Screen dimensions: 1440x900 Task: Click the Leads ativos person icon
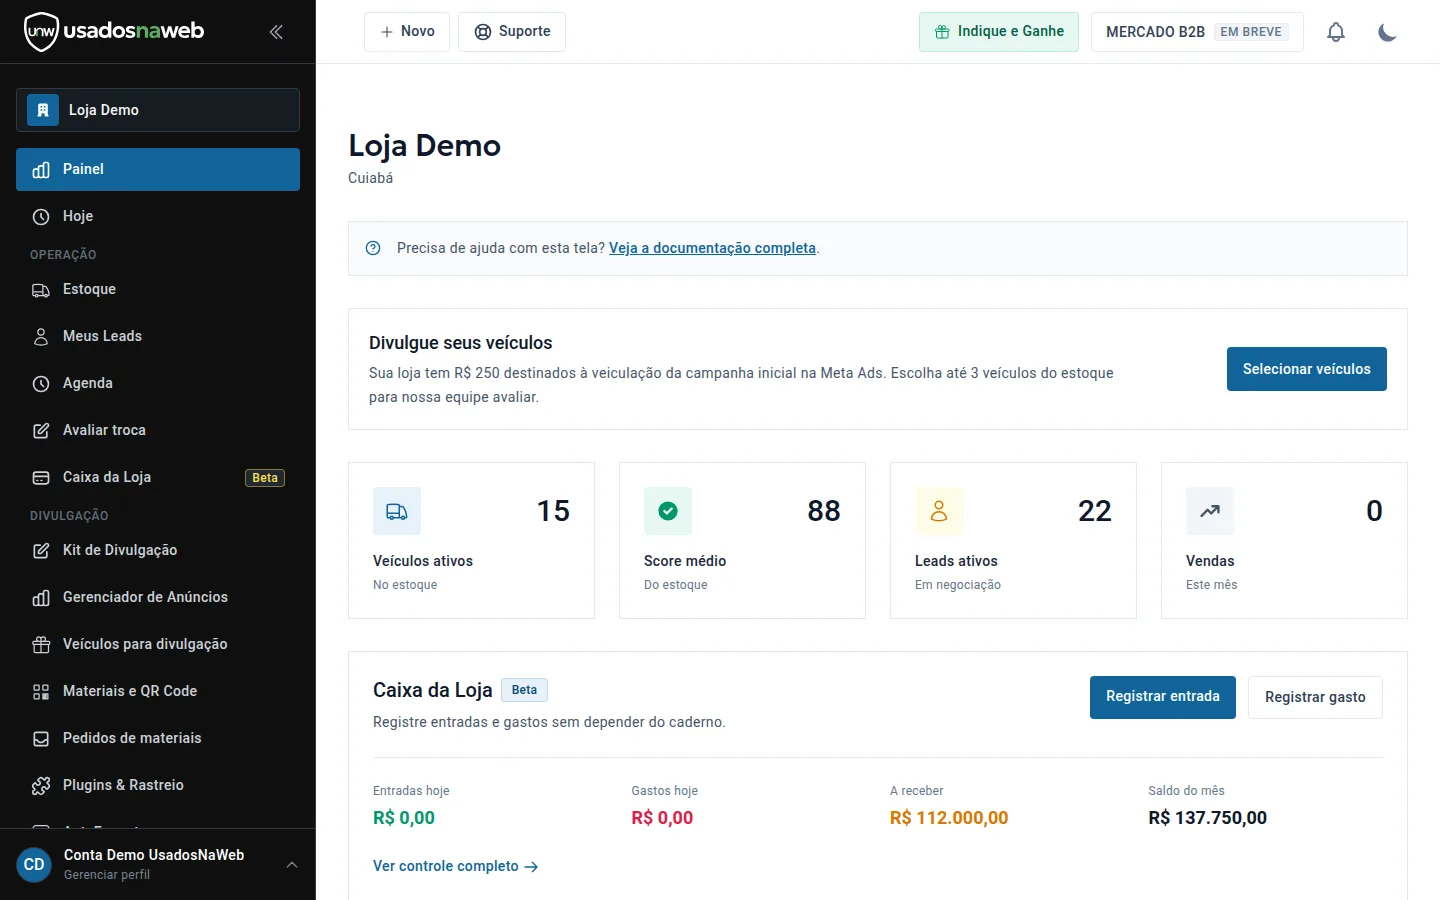939,511
